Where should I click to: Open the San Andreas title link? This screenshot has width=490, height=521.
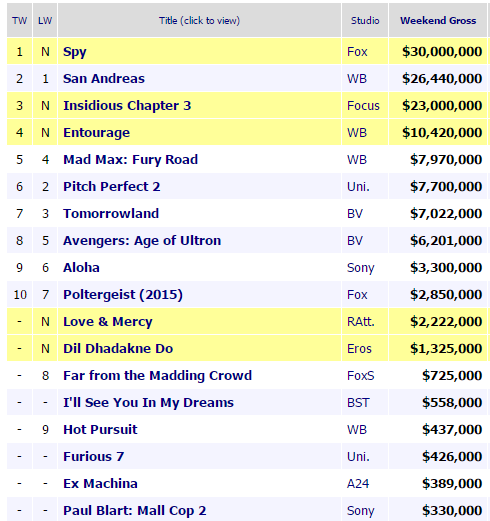click(104, 79)
